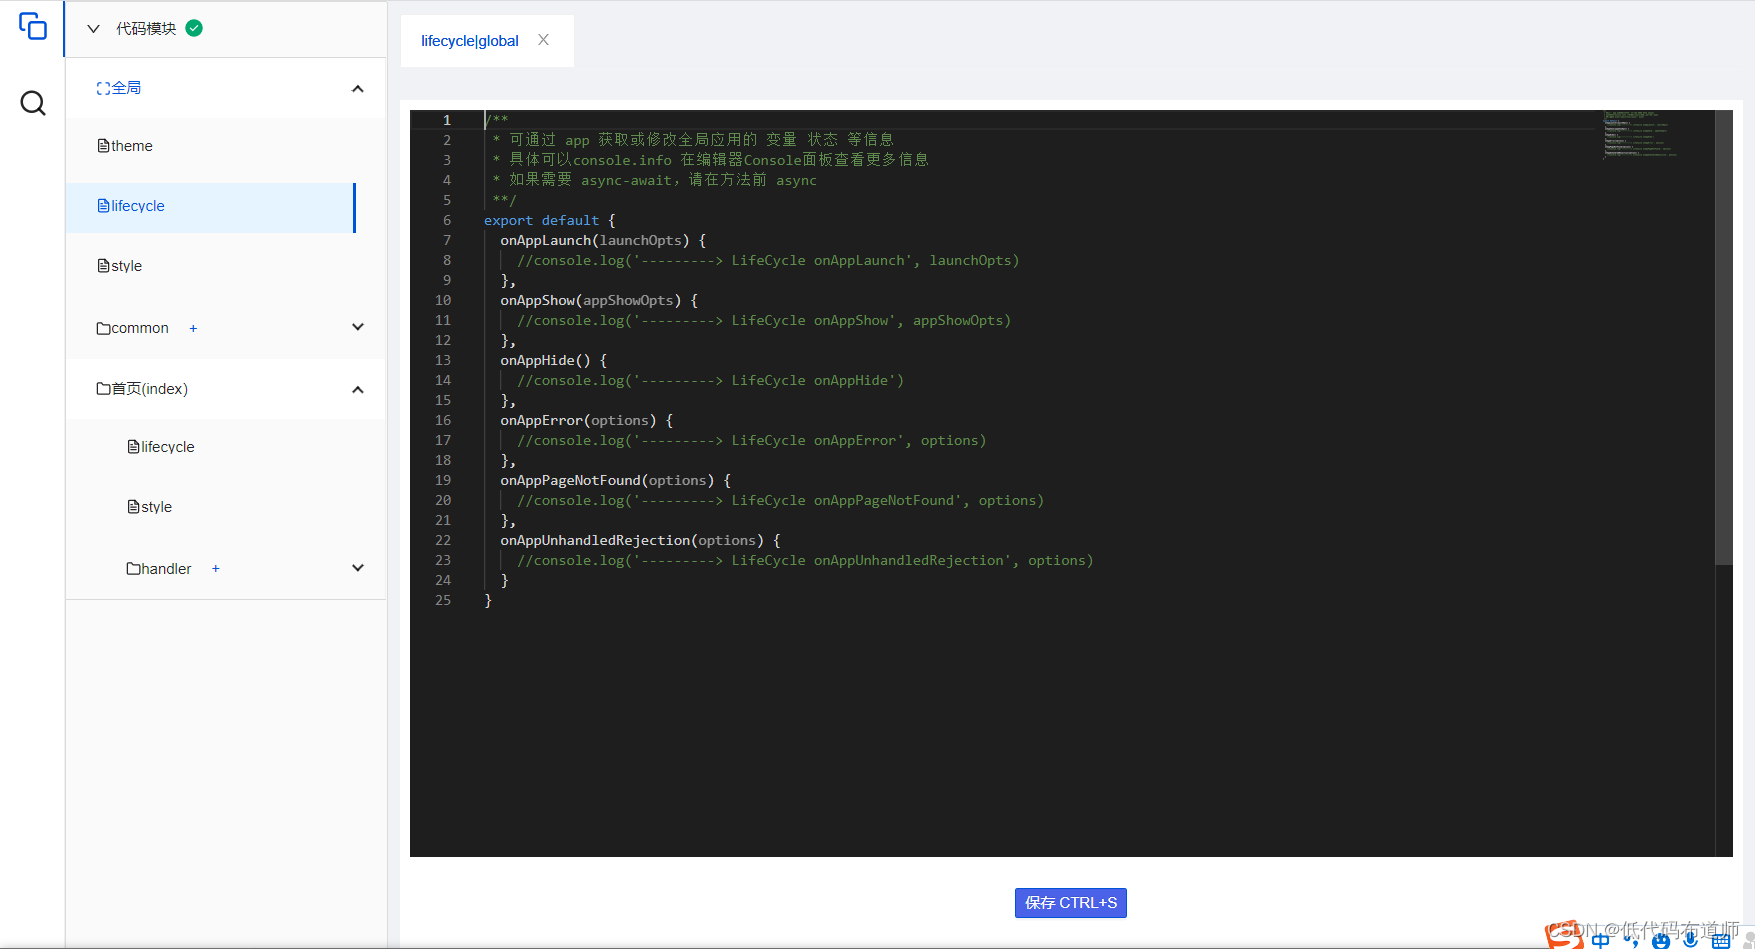The width and height of the screenshot is (1755, 949).
Task: Click the editor minimap preview
Action: 1641,134
